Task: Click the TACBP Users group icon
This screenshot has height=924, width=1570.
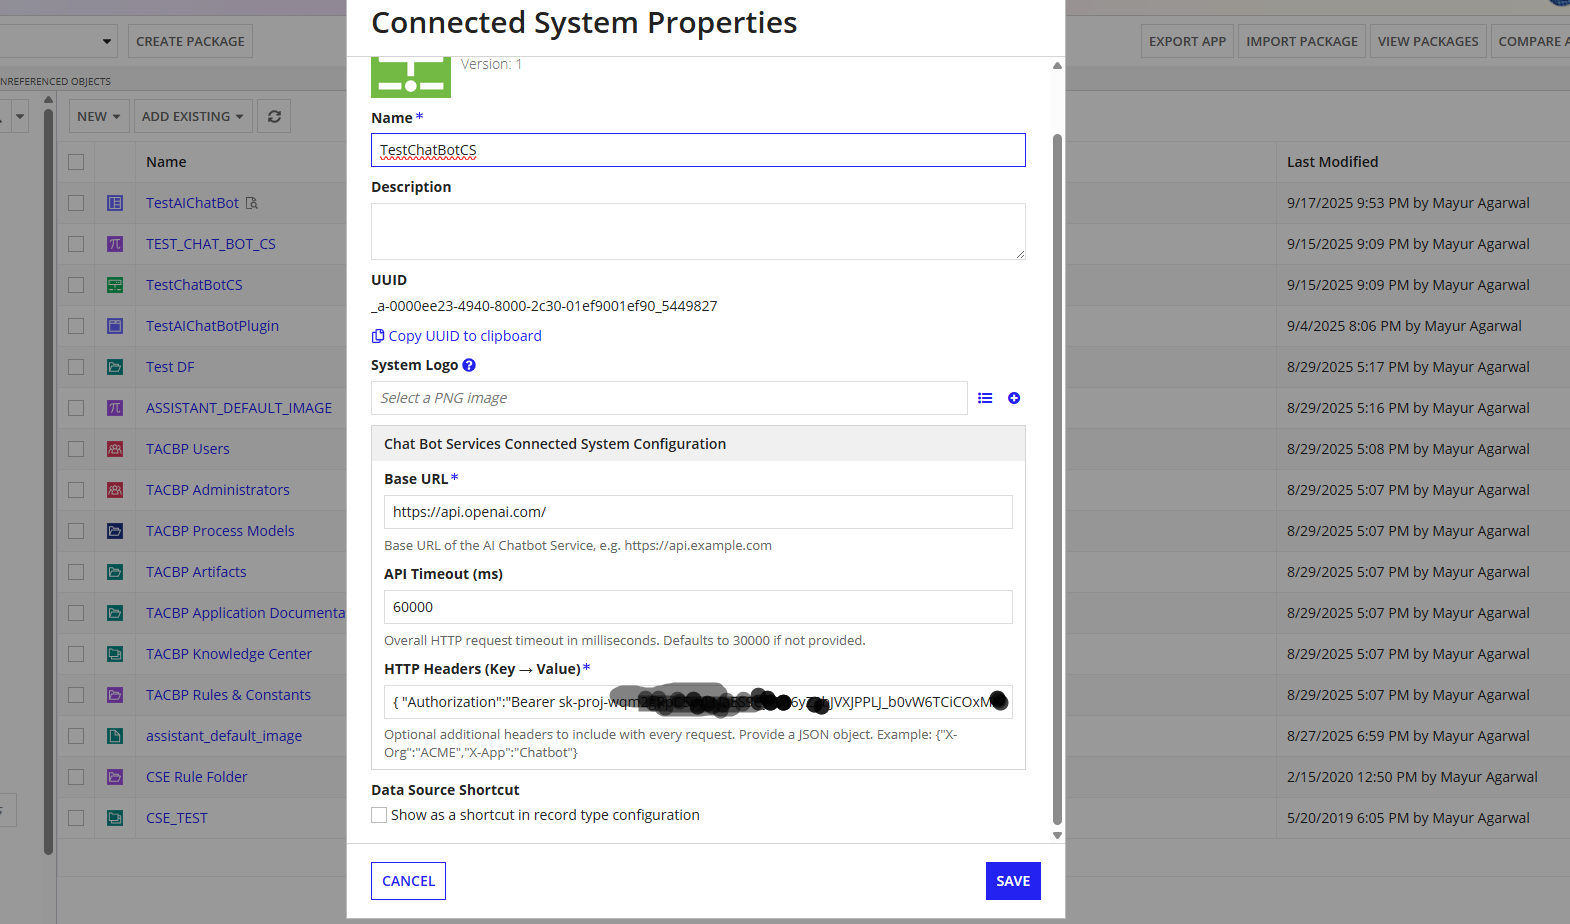Action: coord(115,449)
